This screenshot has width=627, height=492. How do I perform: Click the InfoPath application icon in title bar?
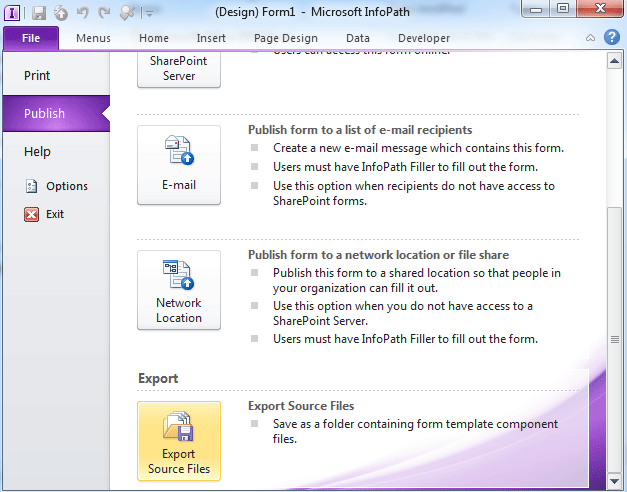(x=12, y=13)
